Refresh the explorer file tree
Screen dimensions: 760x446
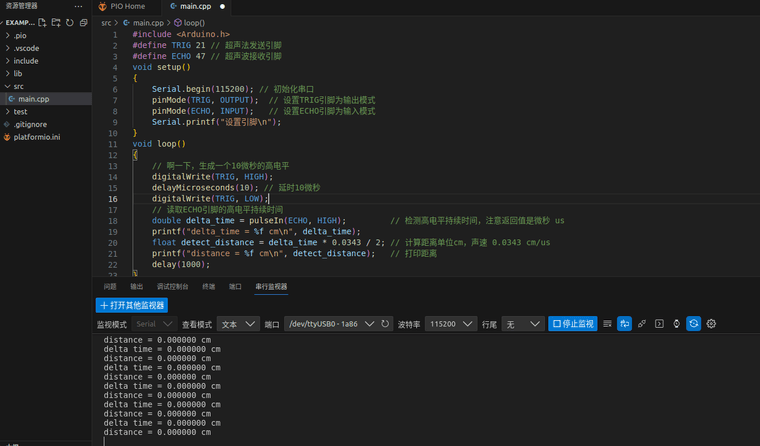pyautogui.click(x=70, y=22)
